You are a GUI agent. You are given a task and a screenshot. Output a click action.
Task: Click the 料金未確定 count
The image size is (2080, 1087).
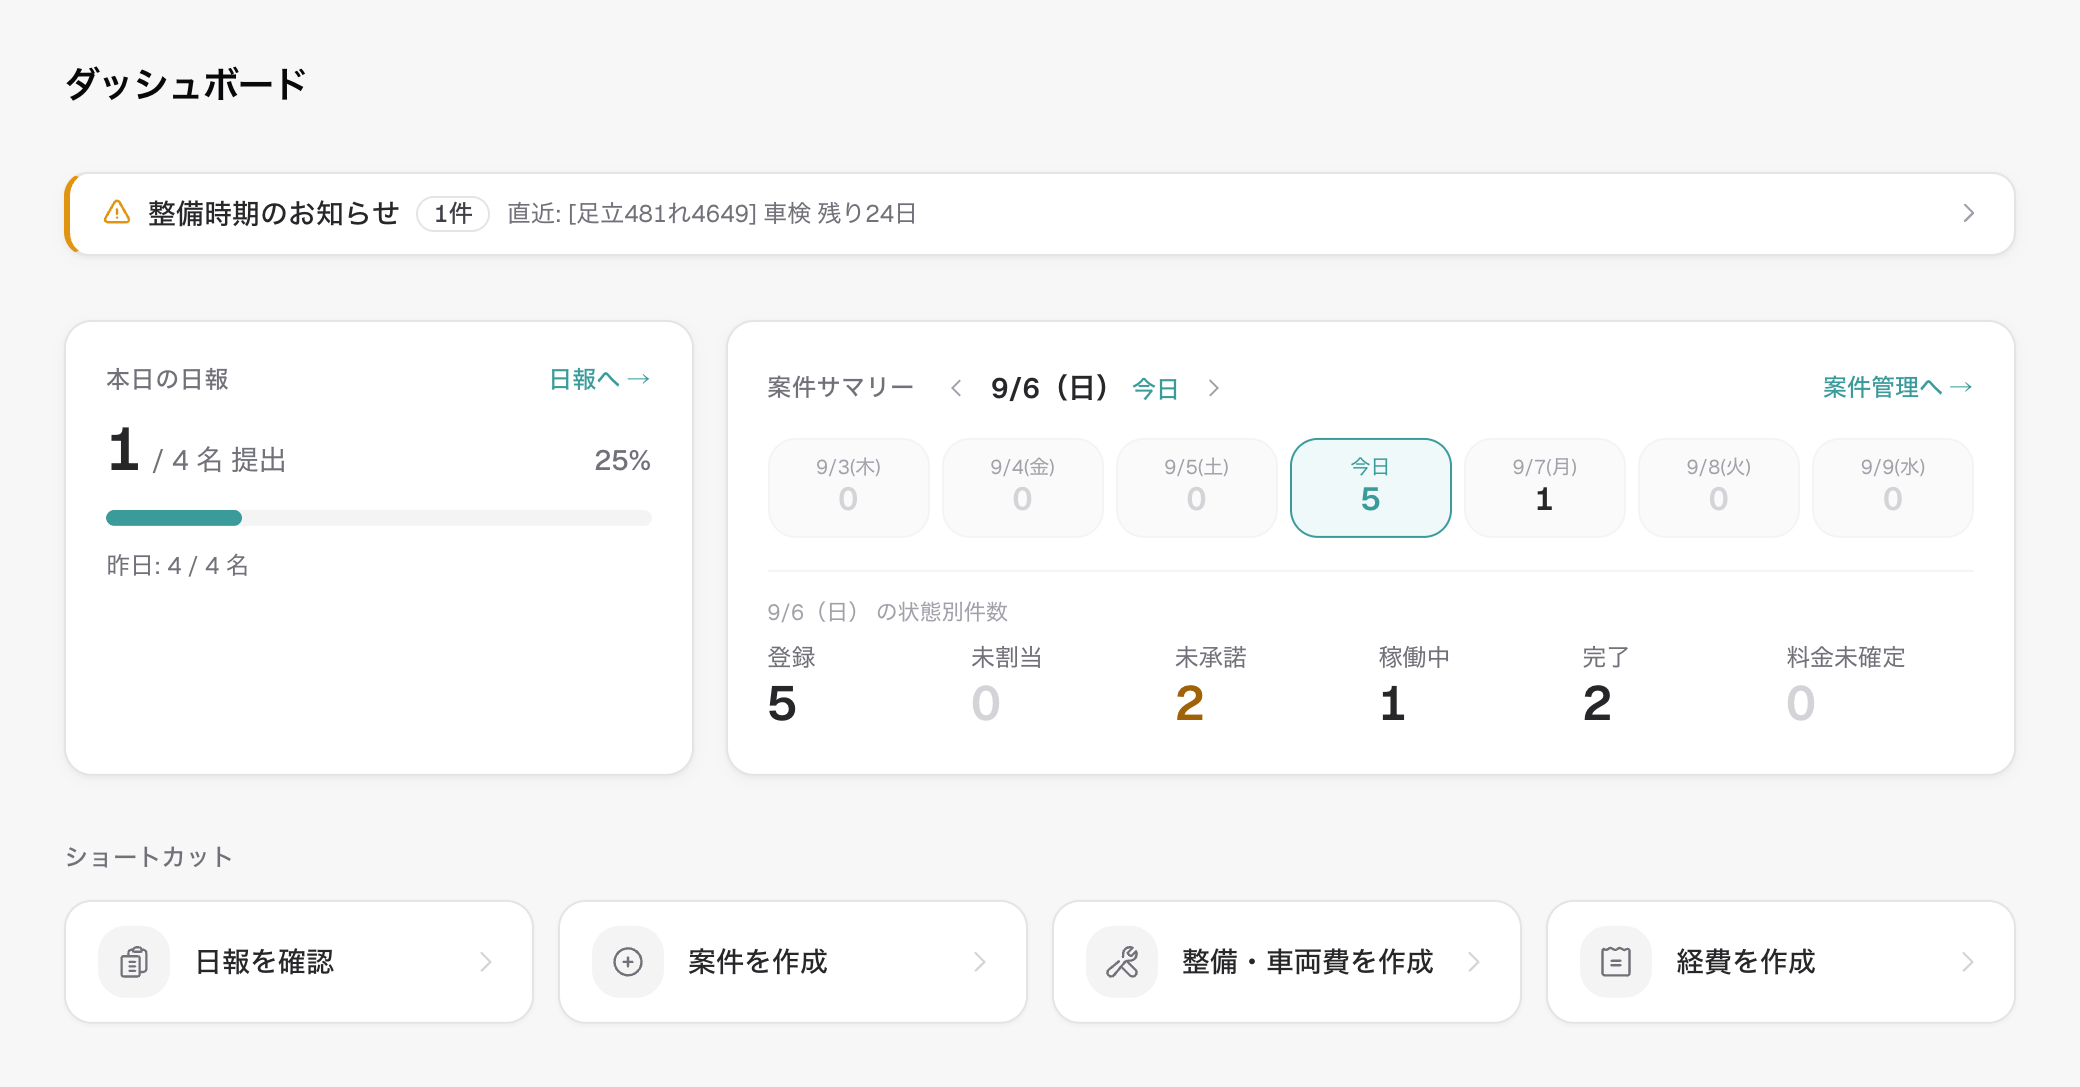click(x=1801, y=703)
